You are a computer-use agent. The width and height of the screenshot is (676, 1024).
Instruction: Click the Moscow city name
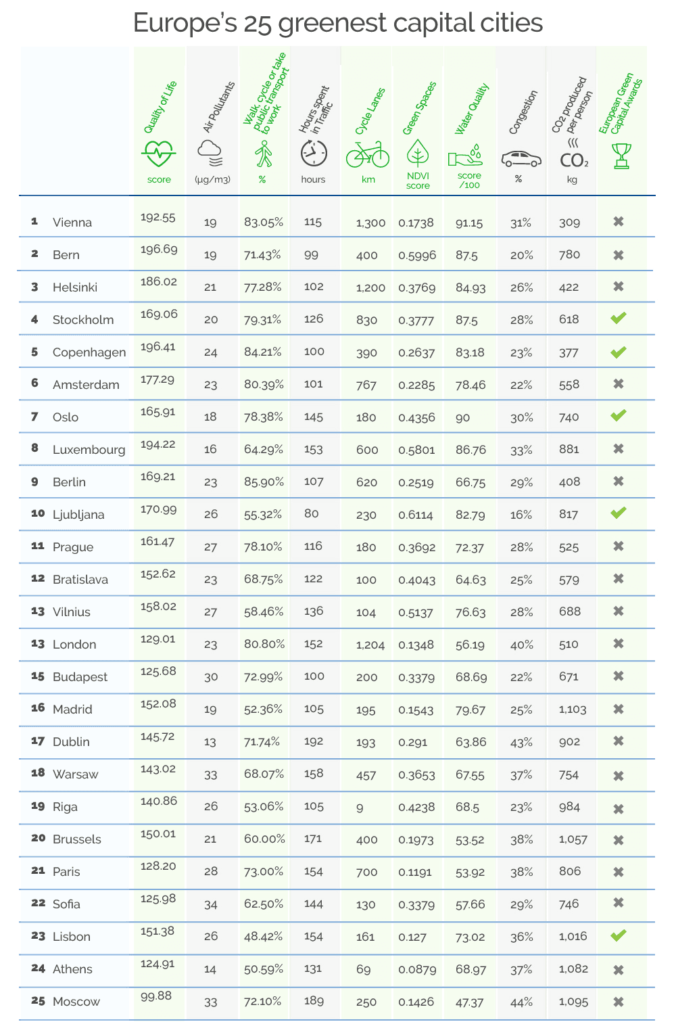click(76, 1001)
